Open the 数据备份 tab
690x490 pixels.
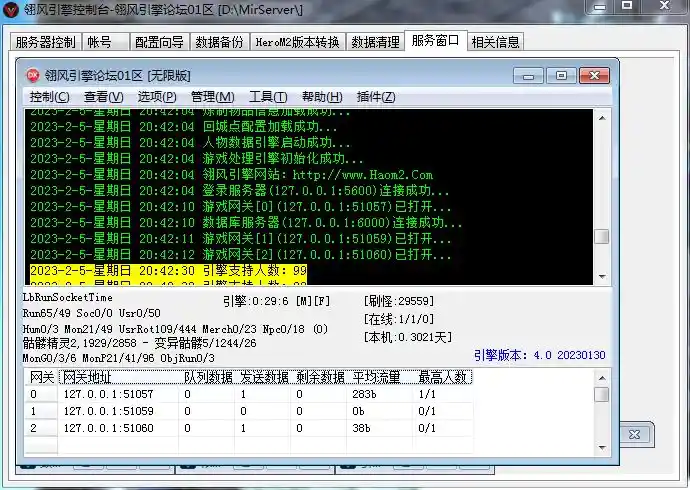pyautogui.click(x=220, y=42)
